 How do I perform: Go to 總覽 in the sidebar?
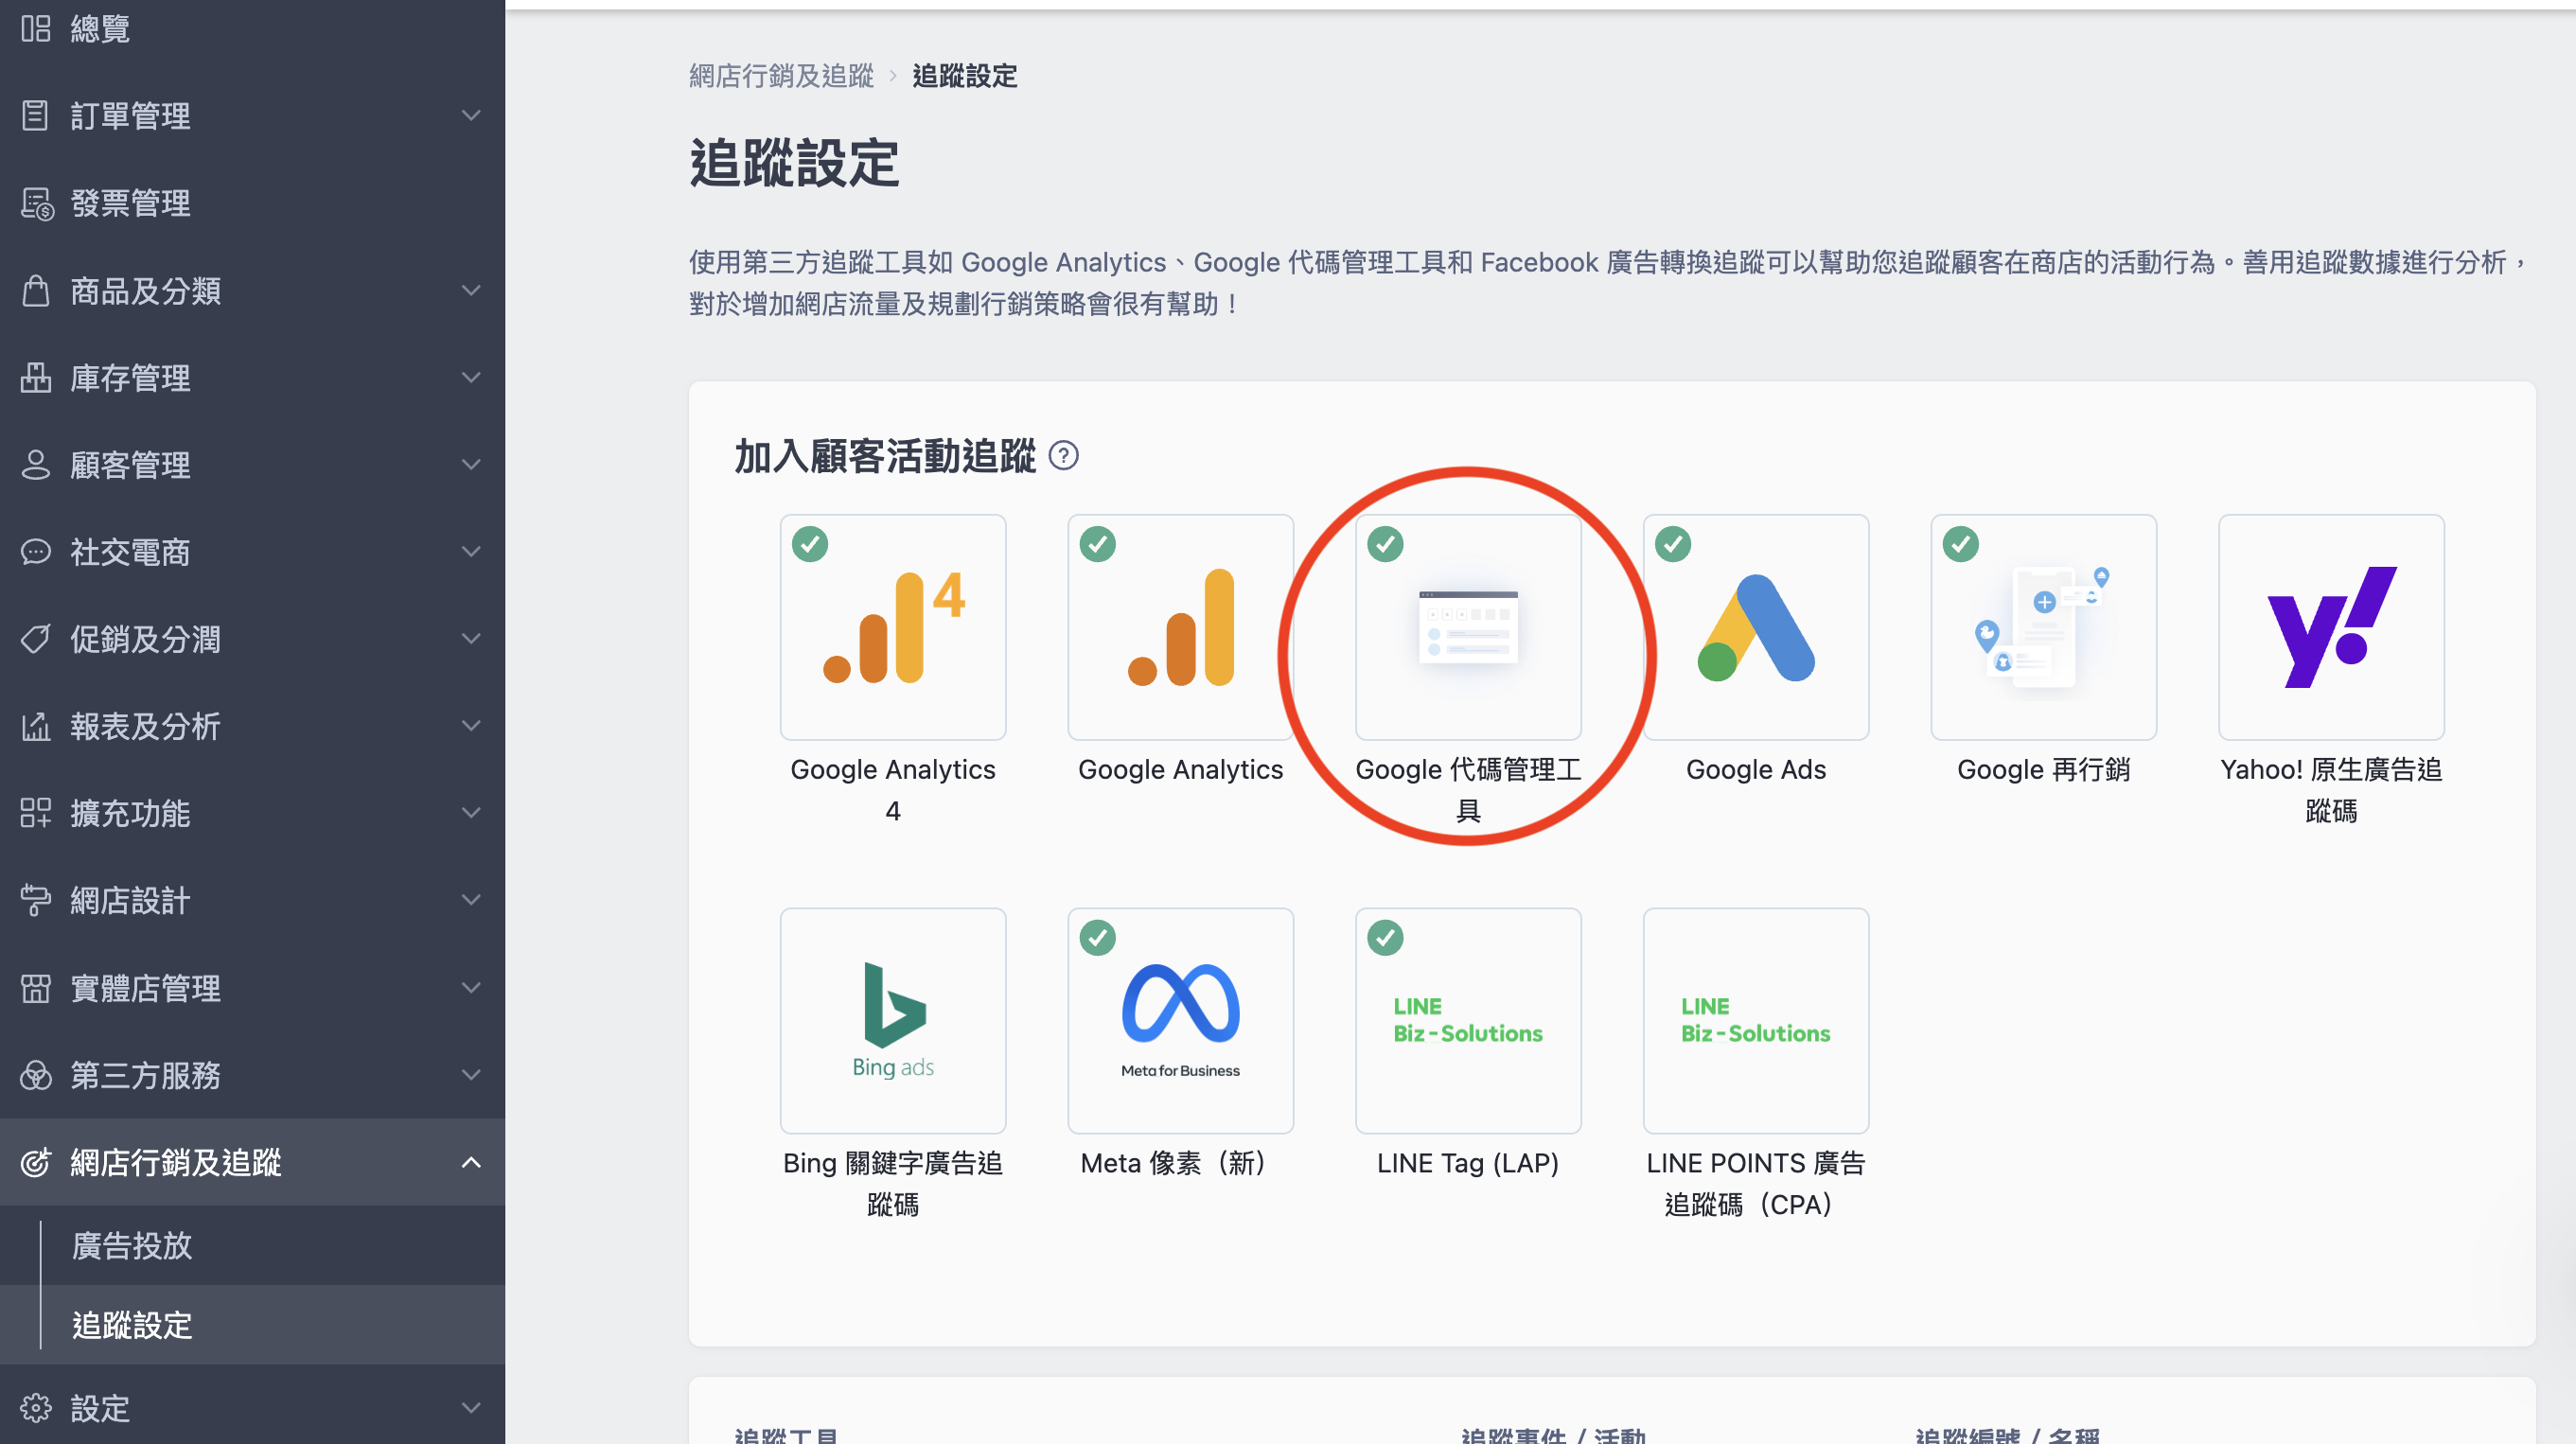100,29
